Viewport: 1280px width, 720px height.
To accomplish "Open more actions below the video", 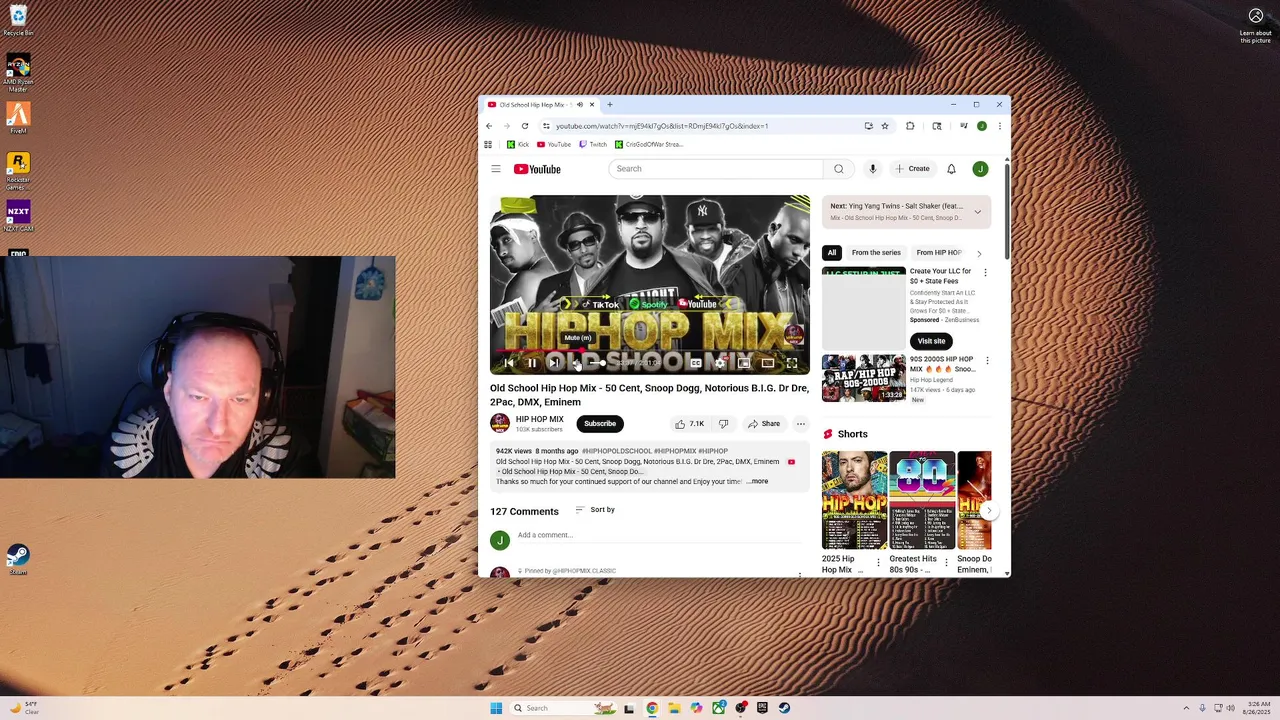I will pyautogui.click(x=800, y=424).
